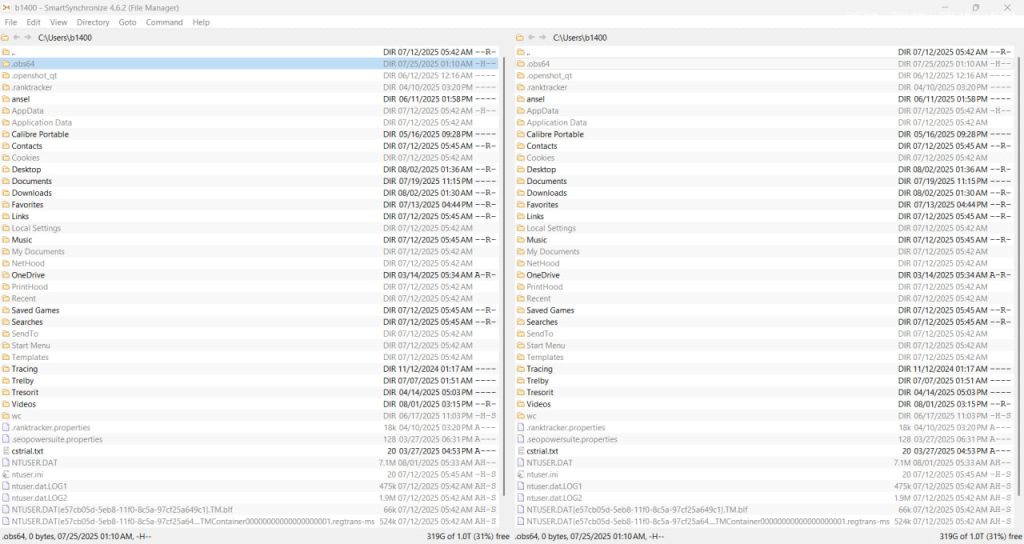Screen dimensions: 1024x544
Task: Select .ranktracker.properties file name in left pane
Action: click(51, 428)
